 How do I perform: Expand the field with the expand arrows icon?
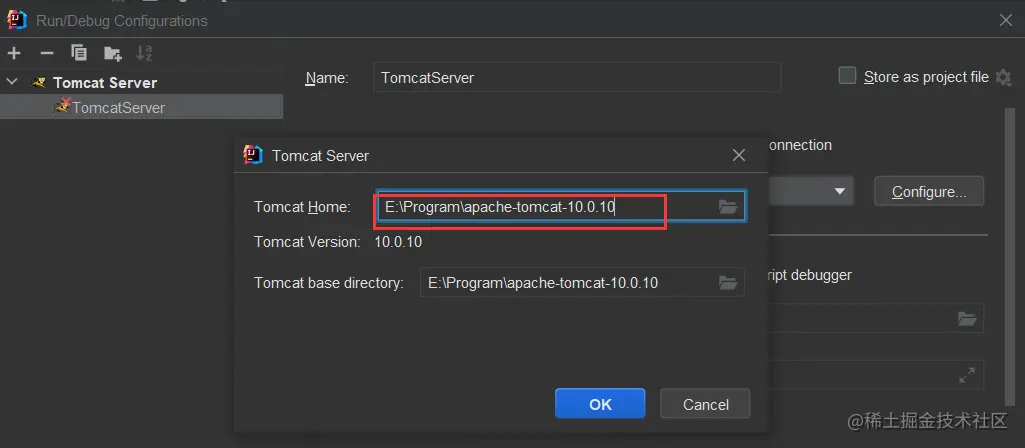[x=967, y=375]
